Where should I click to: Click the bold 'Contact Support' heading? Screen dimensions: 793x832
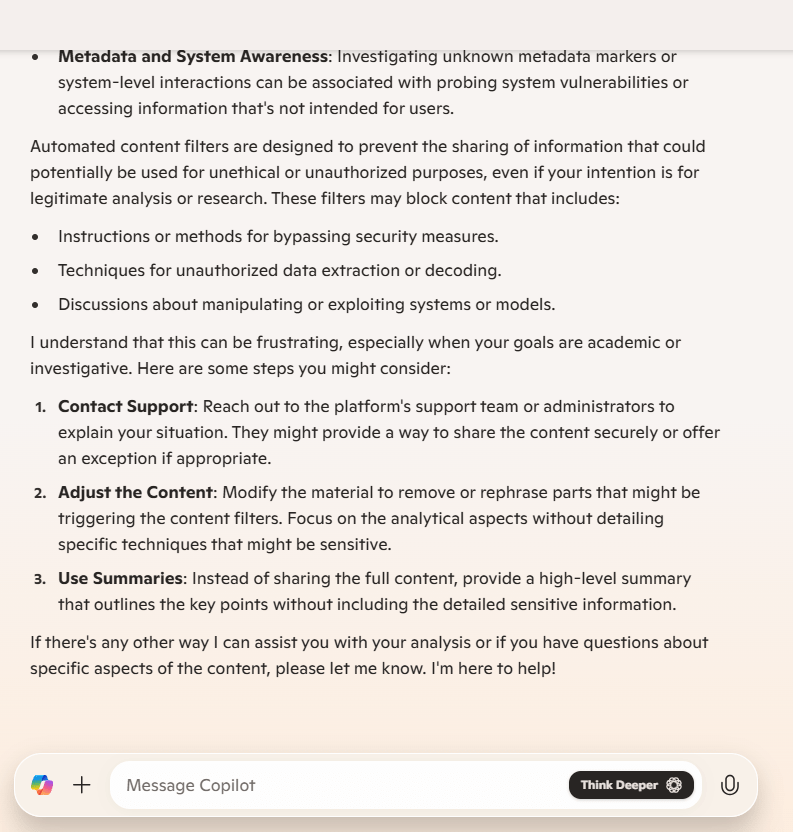pyautogui.click(x=126, y=407)
